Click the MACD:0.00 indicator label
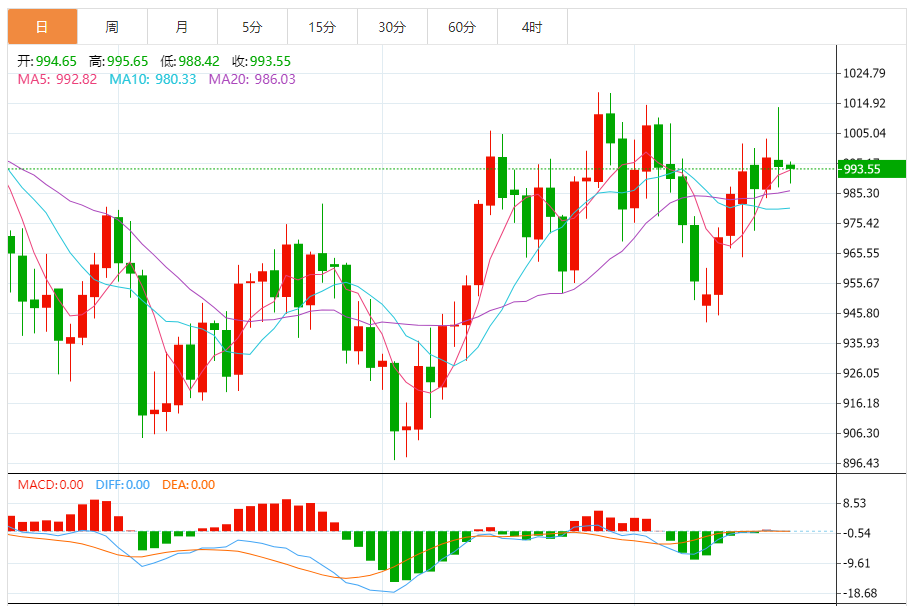 [x=51, y=484]
